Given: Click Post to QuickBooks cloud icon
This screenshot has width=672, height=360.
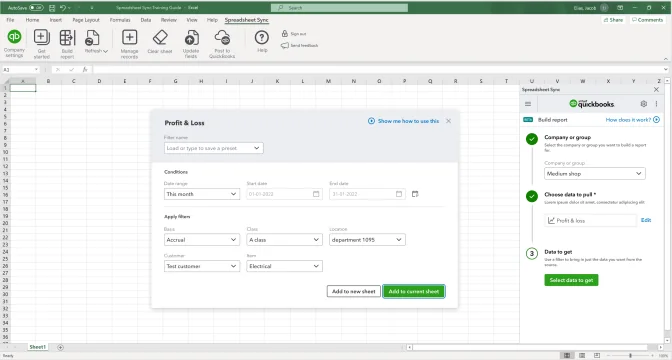Looking at the screenshot, I should (x=222, y=38).
